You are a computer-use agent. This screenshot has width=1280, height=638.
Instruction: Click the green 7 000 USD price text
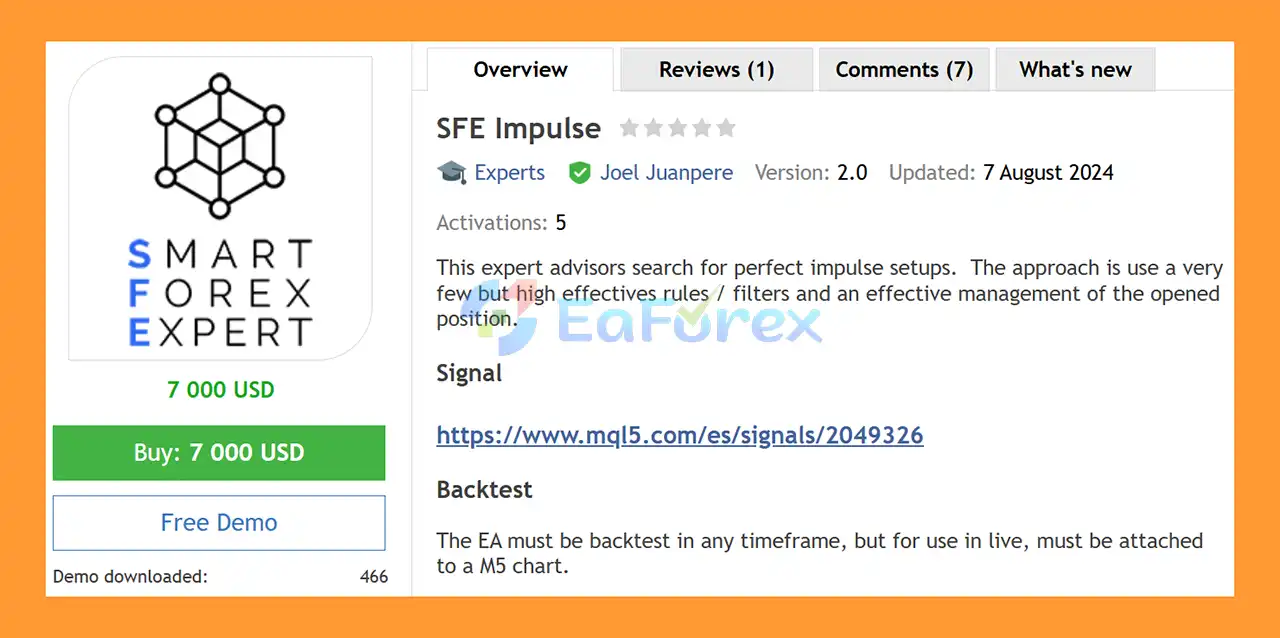(x=220, y=390)
